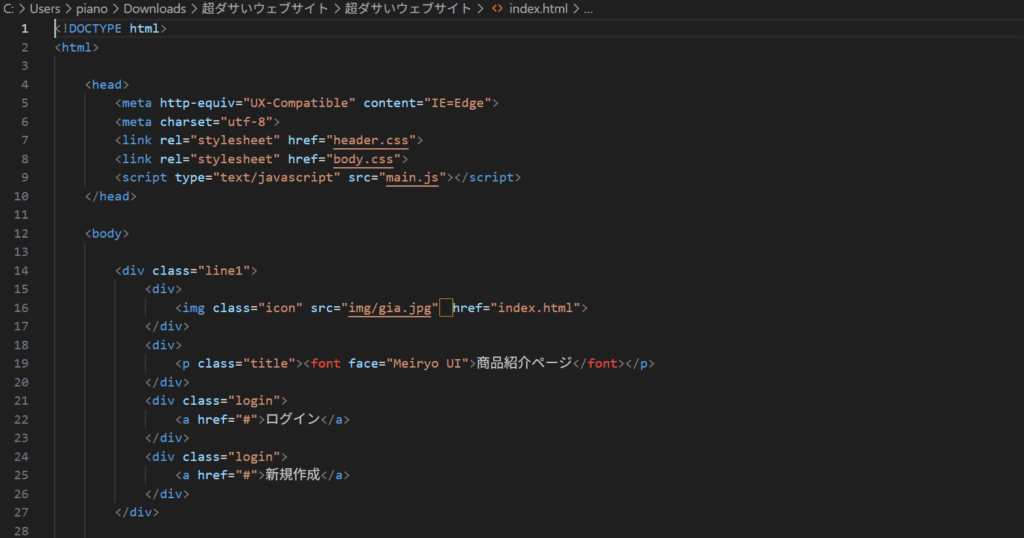1024x538 pixels.
Task: Click line number 4 beside head tag
Action: [24, 84]
